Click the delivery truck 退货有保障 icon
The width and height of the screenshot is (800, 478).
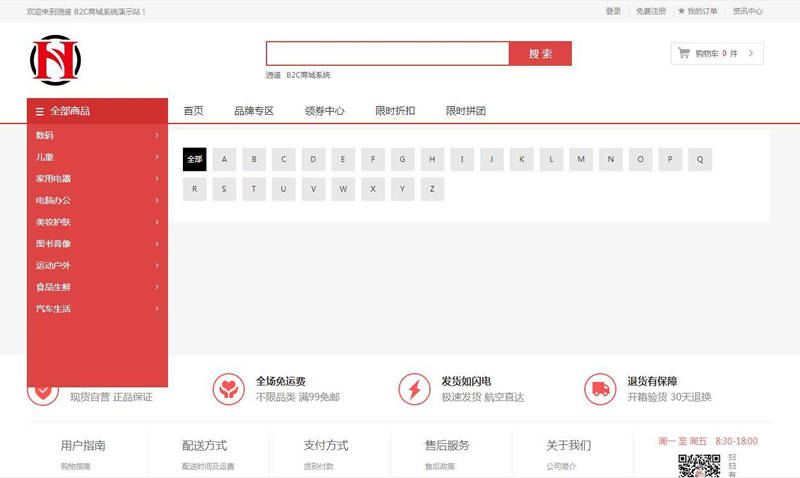tap(600, 389)
